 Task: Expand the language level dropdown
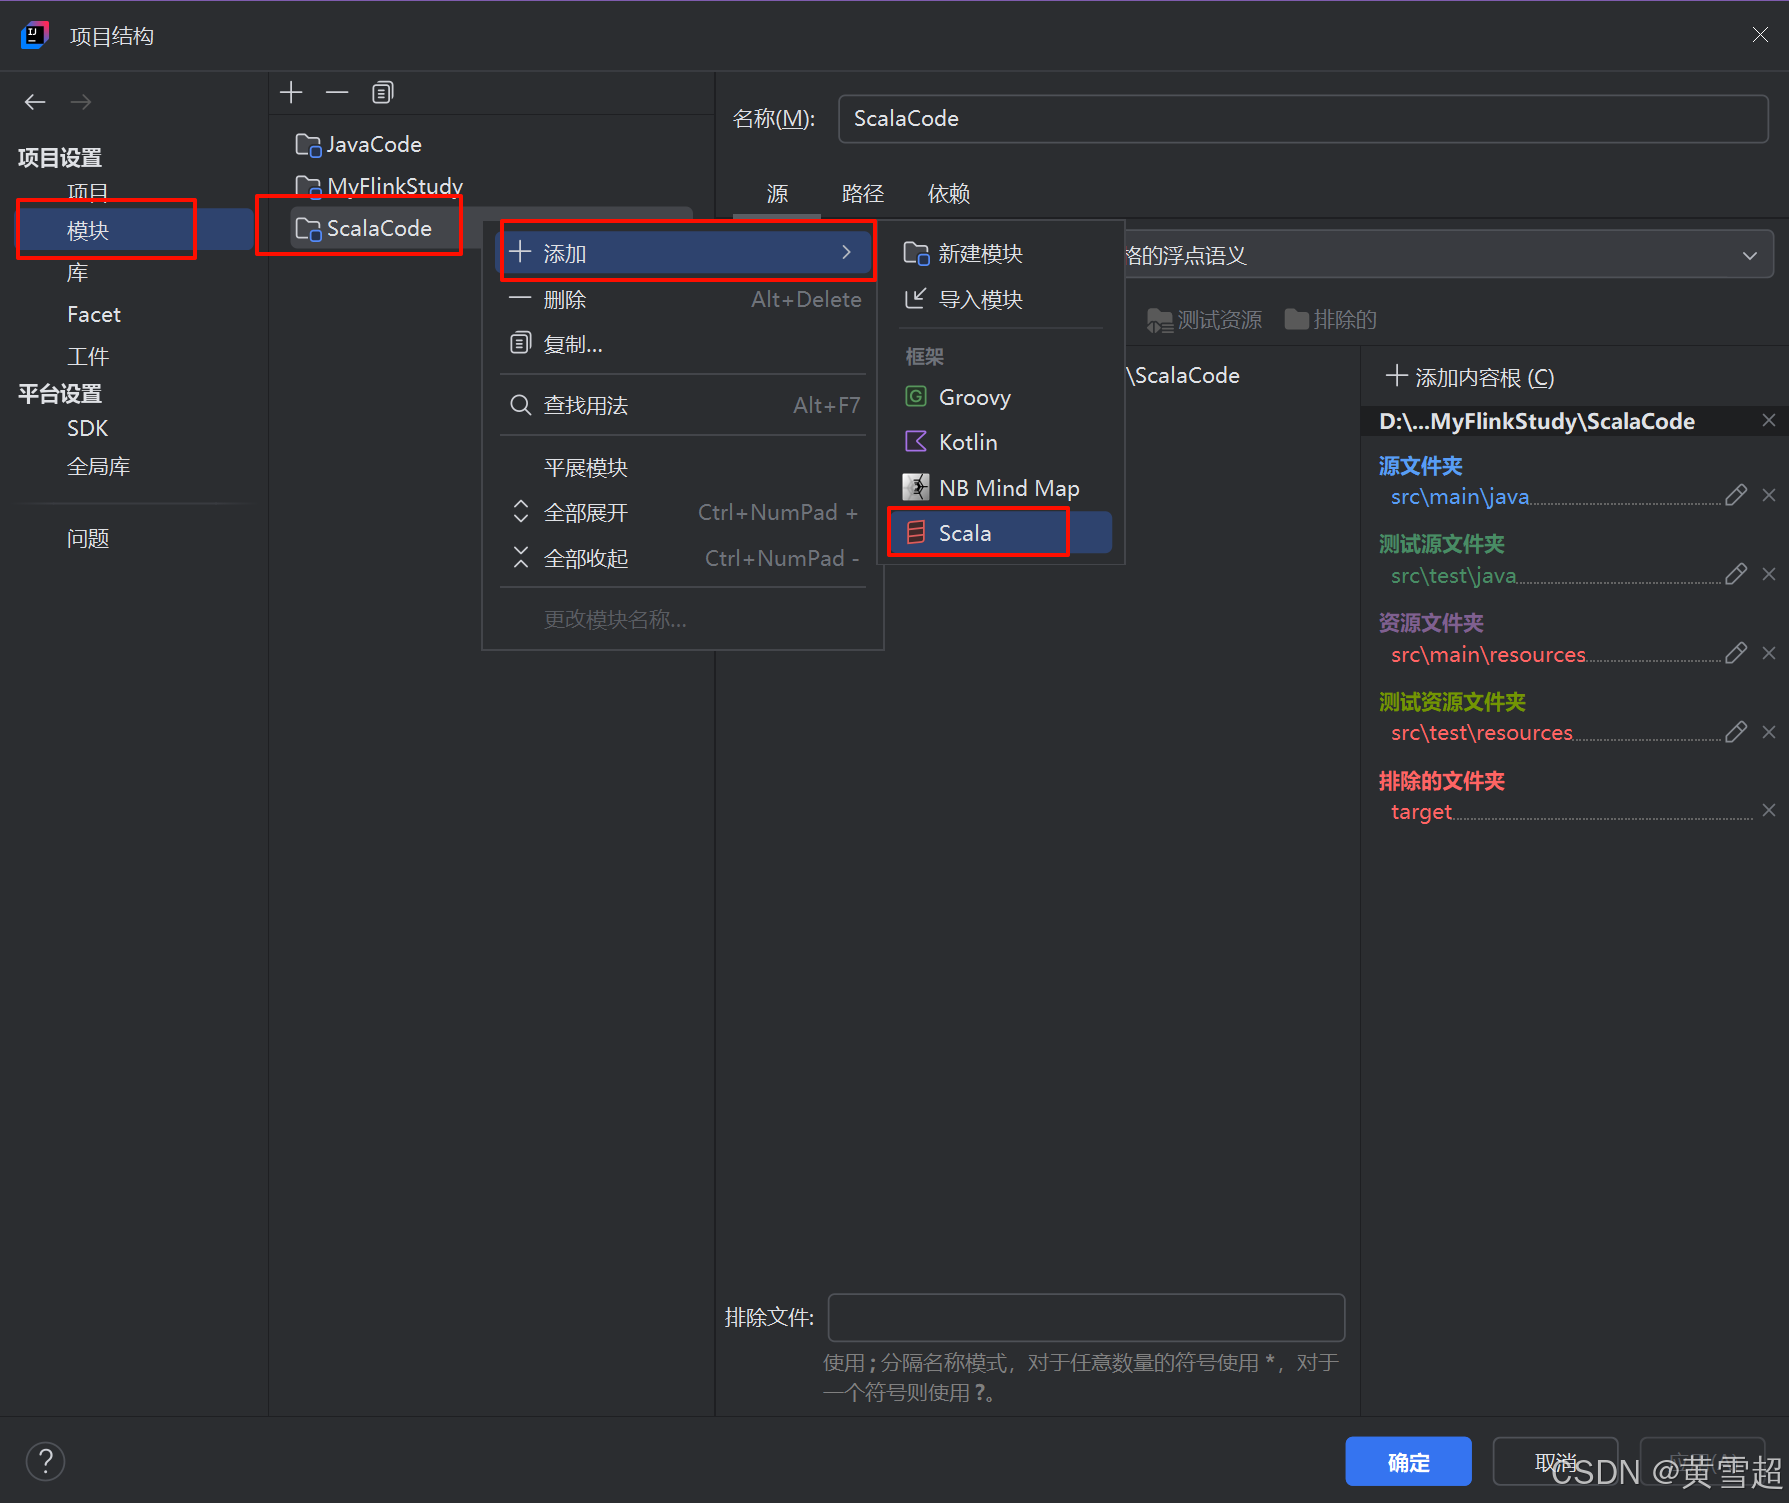(x=1749, y=255)
